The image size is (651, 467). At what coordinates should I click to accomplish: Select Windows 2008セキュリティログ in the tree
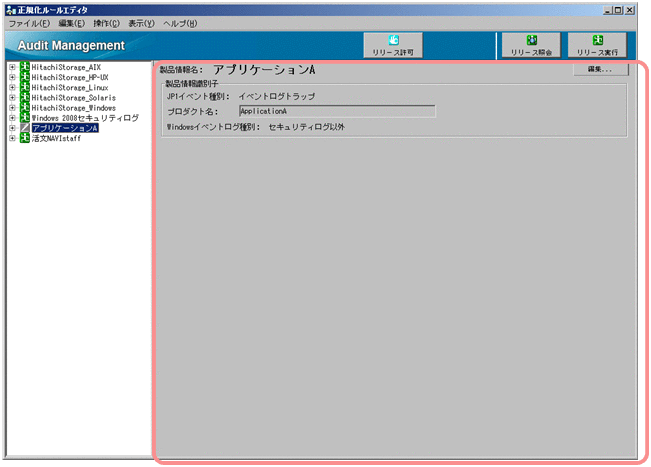tap(85, 118)
